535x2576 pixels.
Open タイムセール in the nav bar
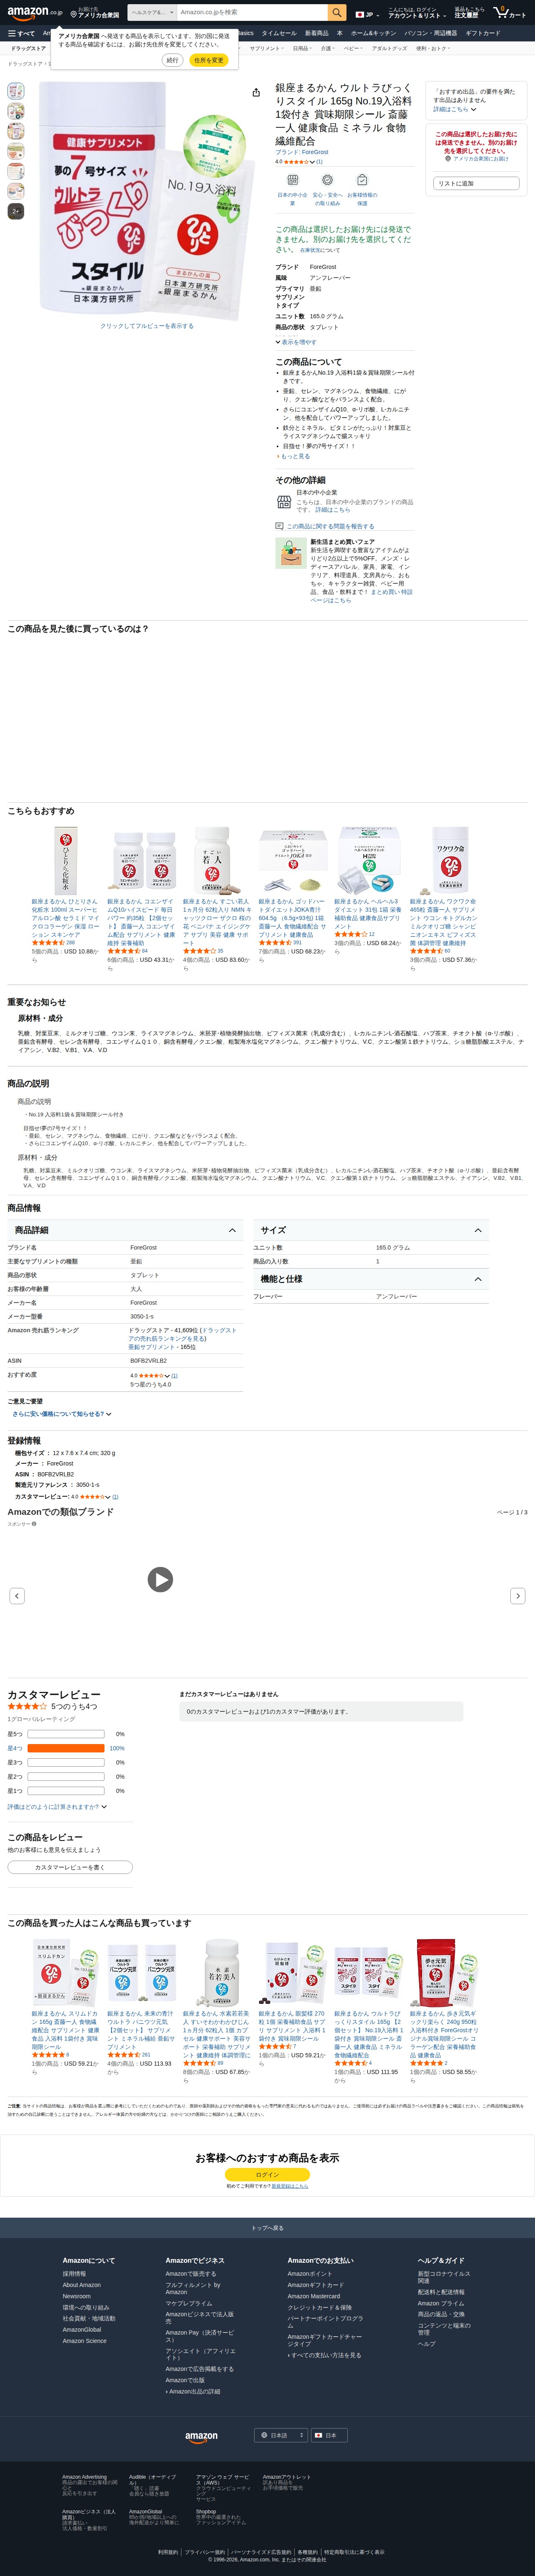point(279,33)
